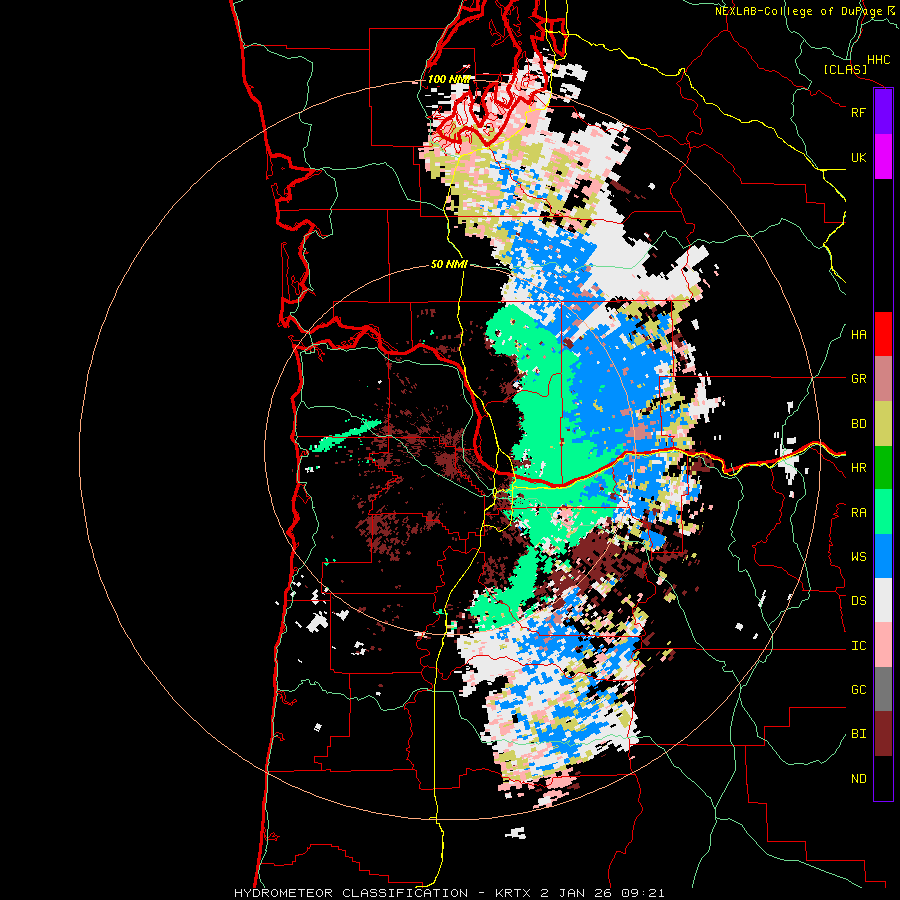Screen dimensions: 900x900
Task: Select the salmon GR legend color block
Action: (883, 379)
